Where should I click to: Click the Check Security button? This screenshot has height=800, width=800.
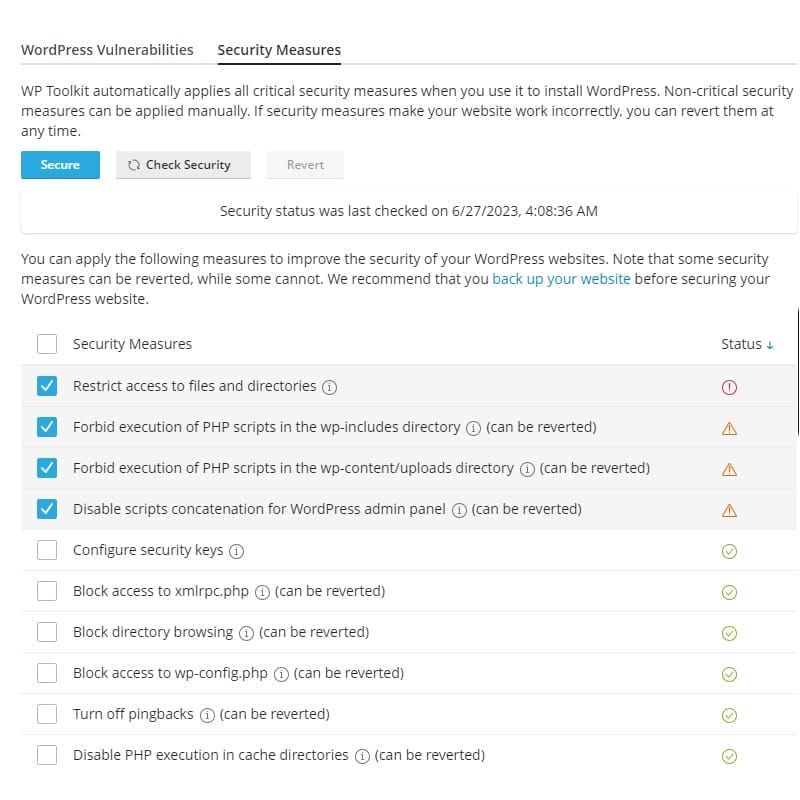183,165
